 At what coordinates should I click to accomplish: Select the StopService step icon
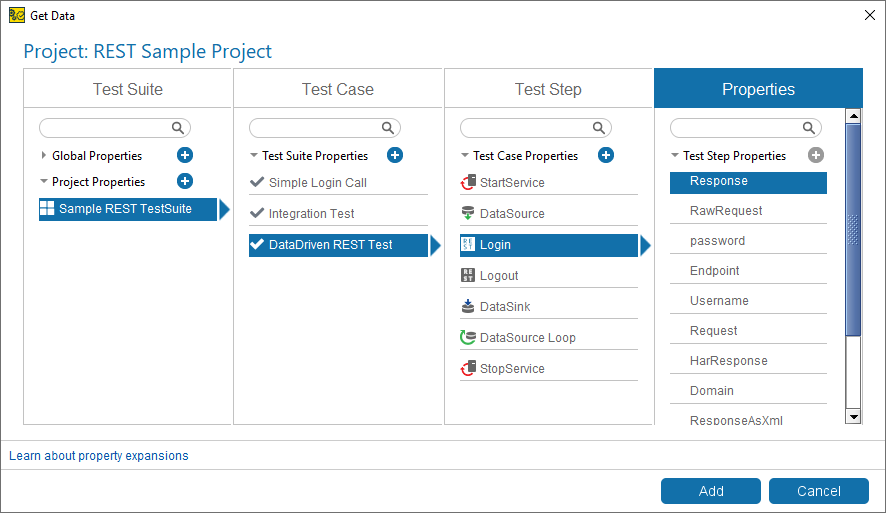coord(468,368)
